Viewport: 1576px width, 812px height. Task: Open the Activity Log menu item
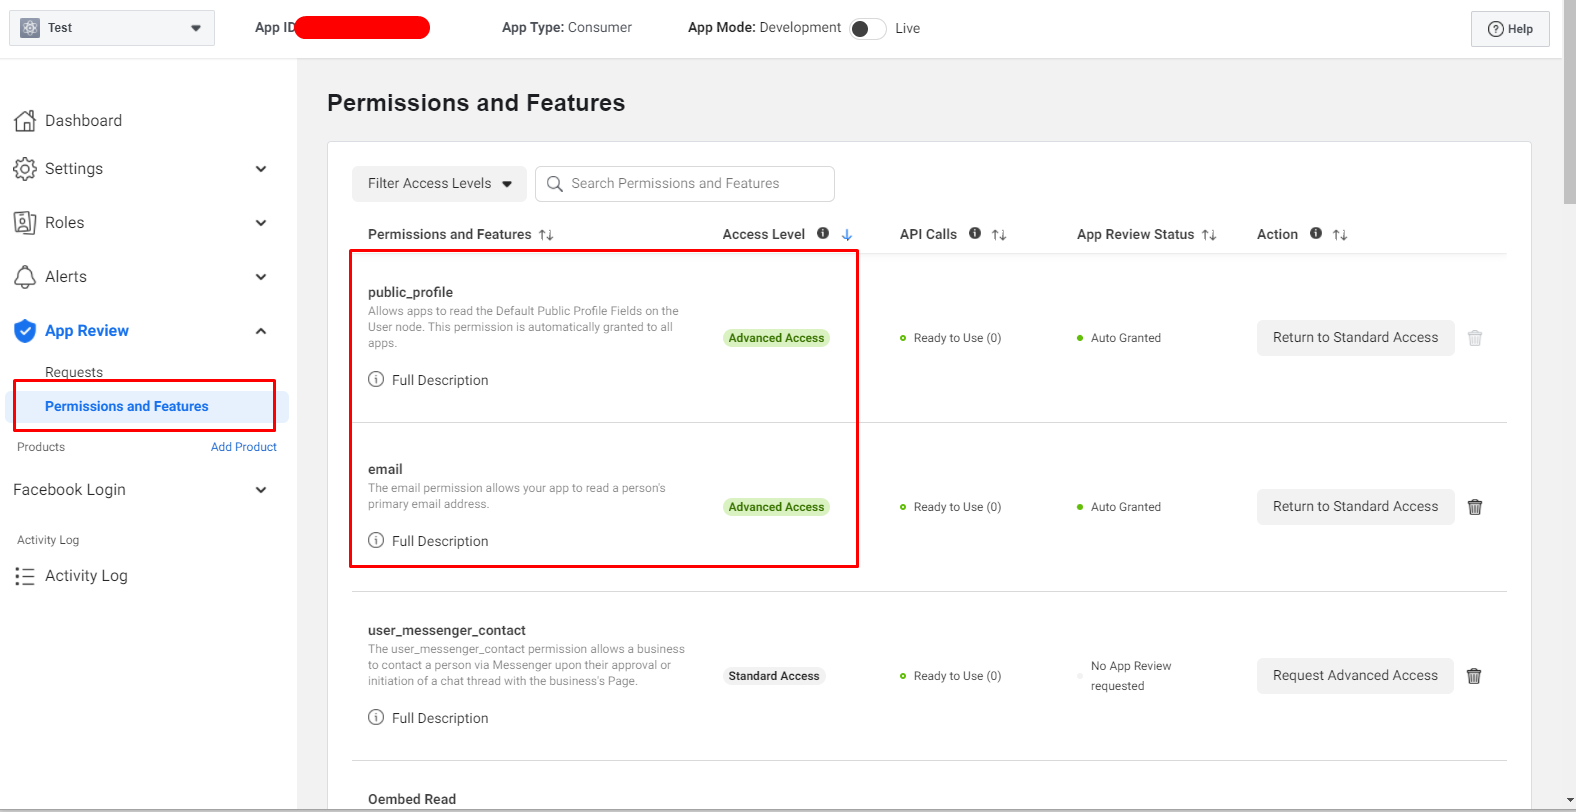[x=86, y=576]
